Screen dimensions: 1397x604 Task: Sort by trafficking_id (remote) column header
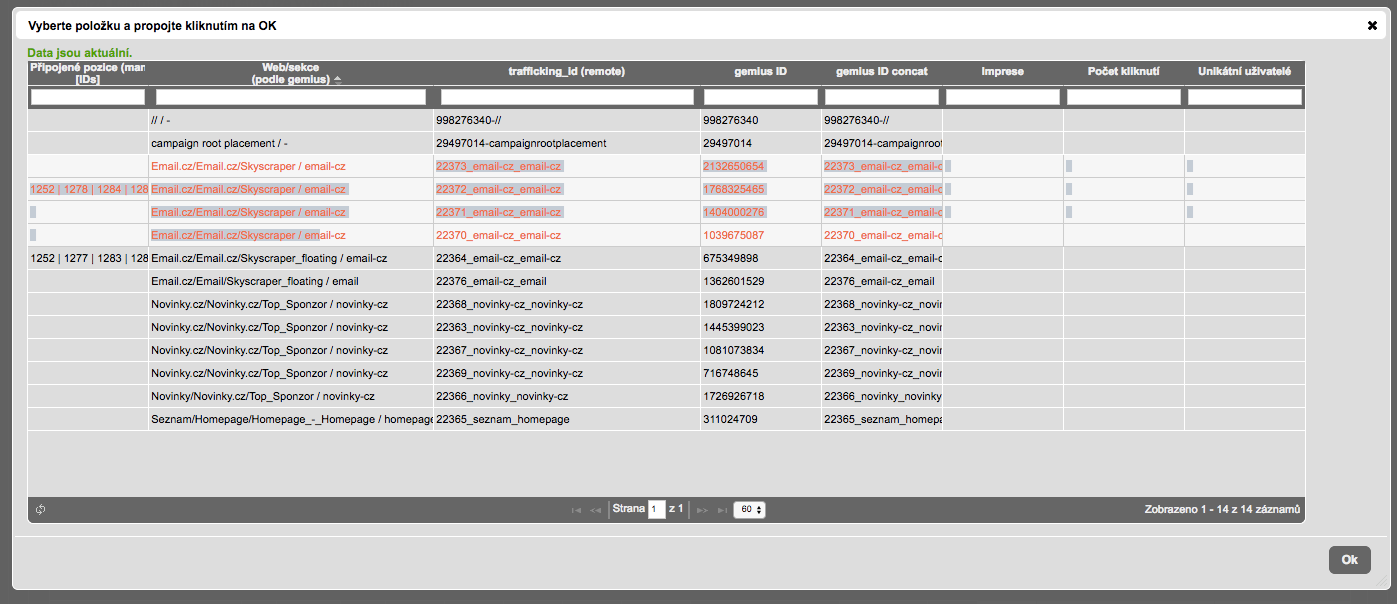(x=566, y=72)
